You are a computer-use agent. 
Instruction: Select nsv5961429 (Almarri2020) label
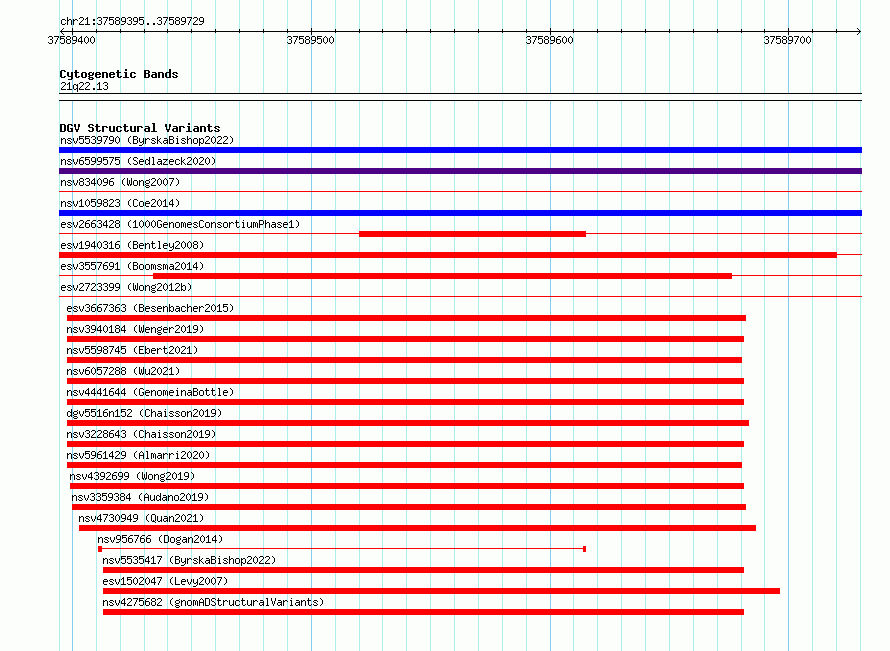pos(138,455)
